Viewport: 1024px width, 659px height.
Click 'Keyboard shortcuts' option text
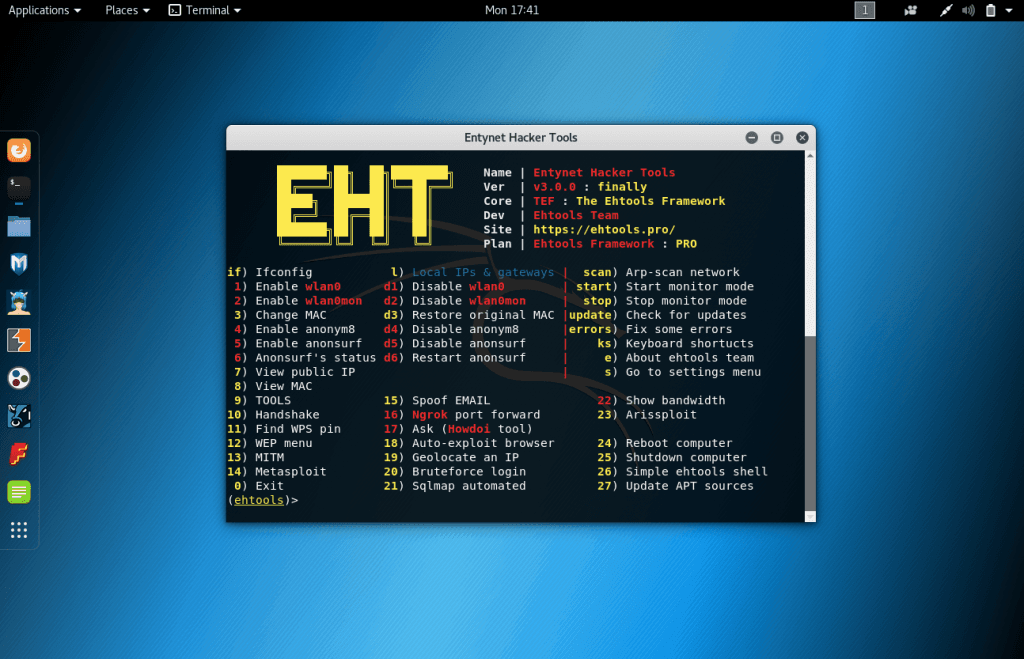(x=690, y=344)
